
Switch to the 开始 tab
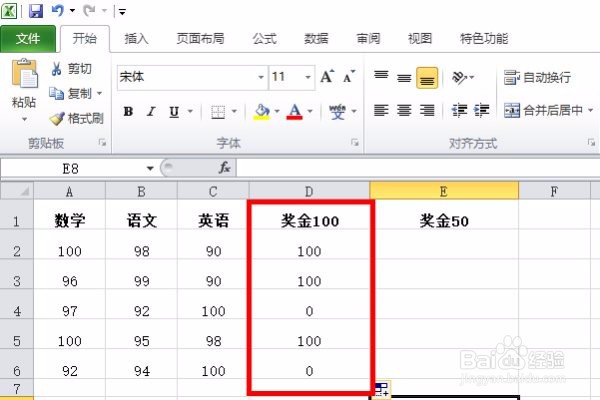pos(85,39)
